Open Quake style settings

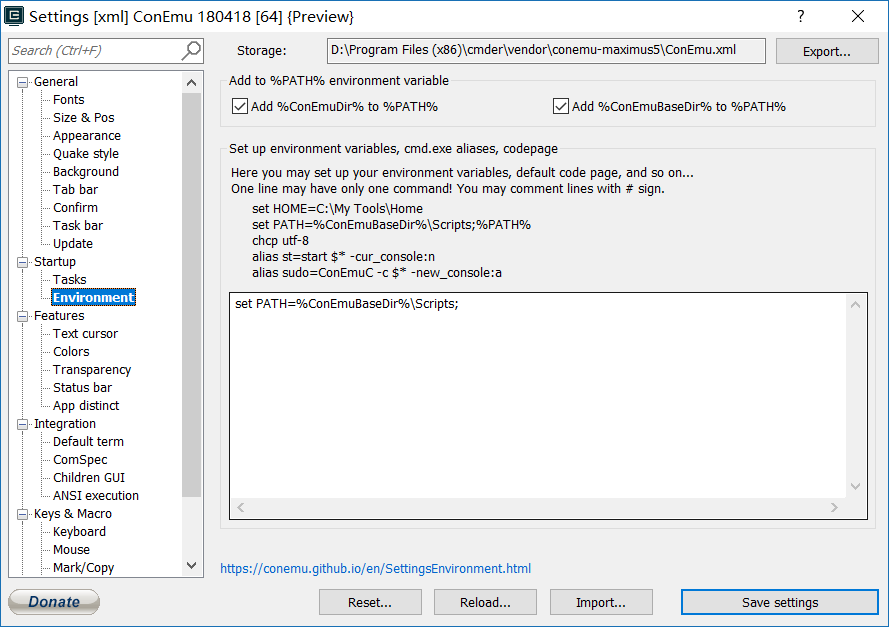[86, 154]
